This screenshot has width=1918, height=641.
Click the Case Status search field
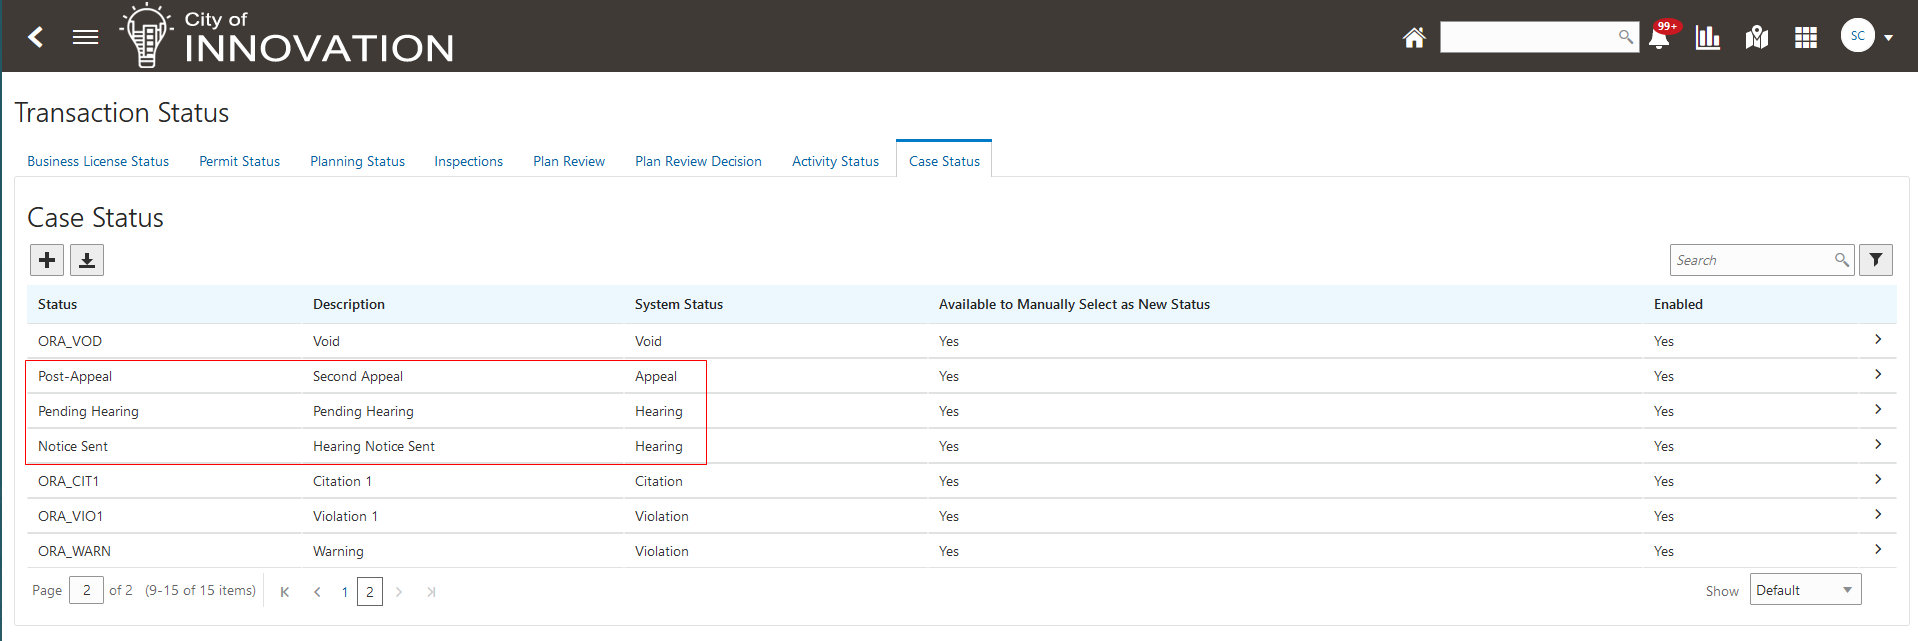click(x=1752, y=260)
